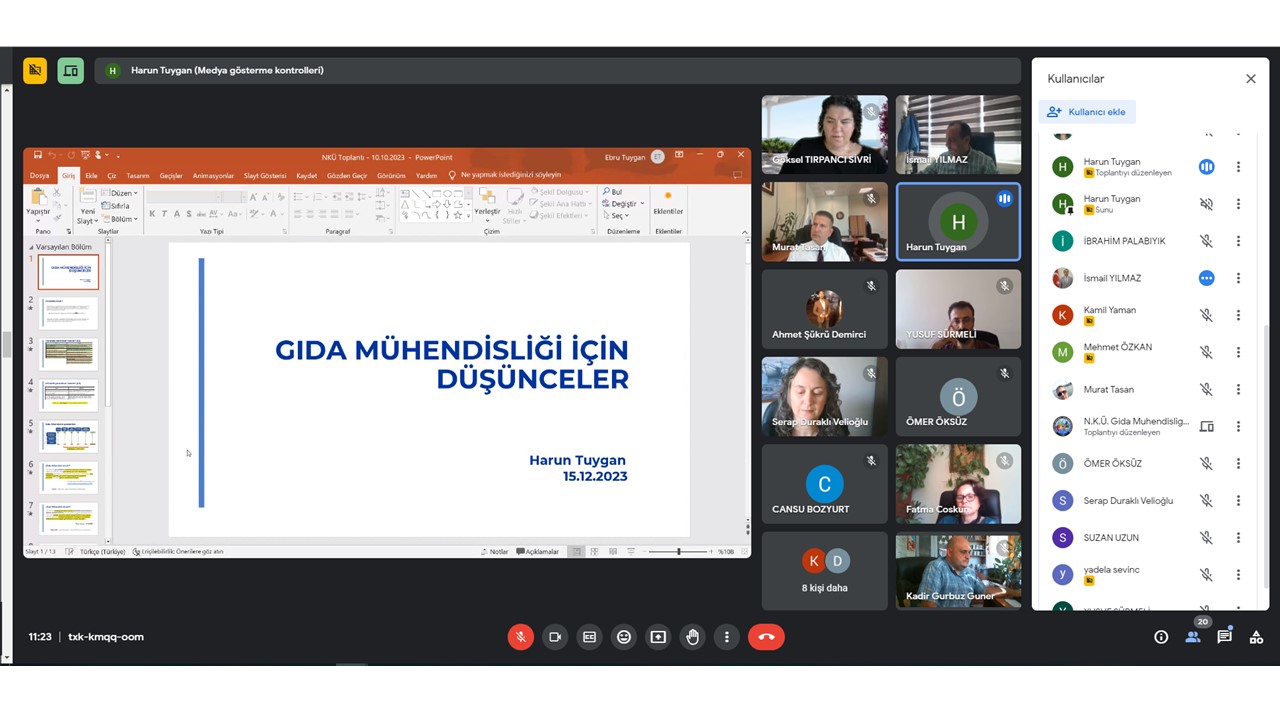The width and height of the screenshot is (1280, 720).
Task: Open the emoji reactions picker
Action: (624, 637)
